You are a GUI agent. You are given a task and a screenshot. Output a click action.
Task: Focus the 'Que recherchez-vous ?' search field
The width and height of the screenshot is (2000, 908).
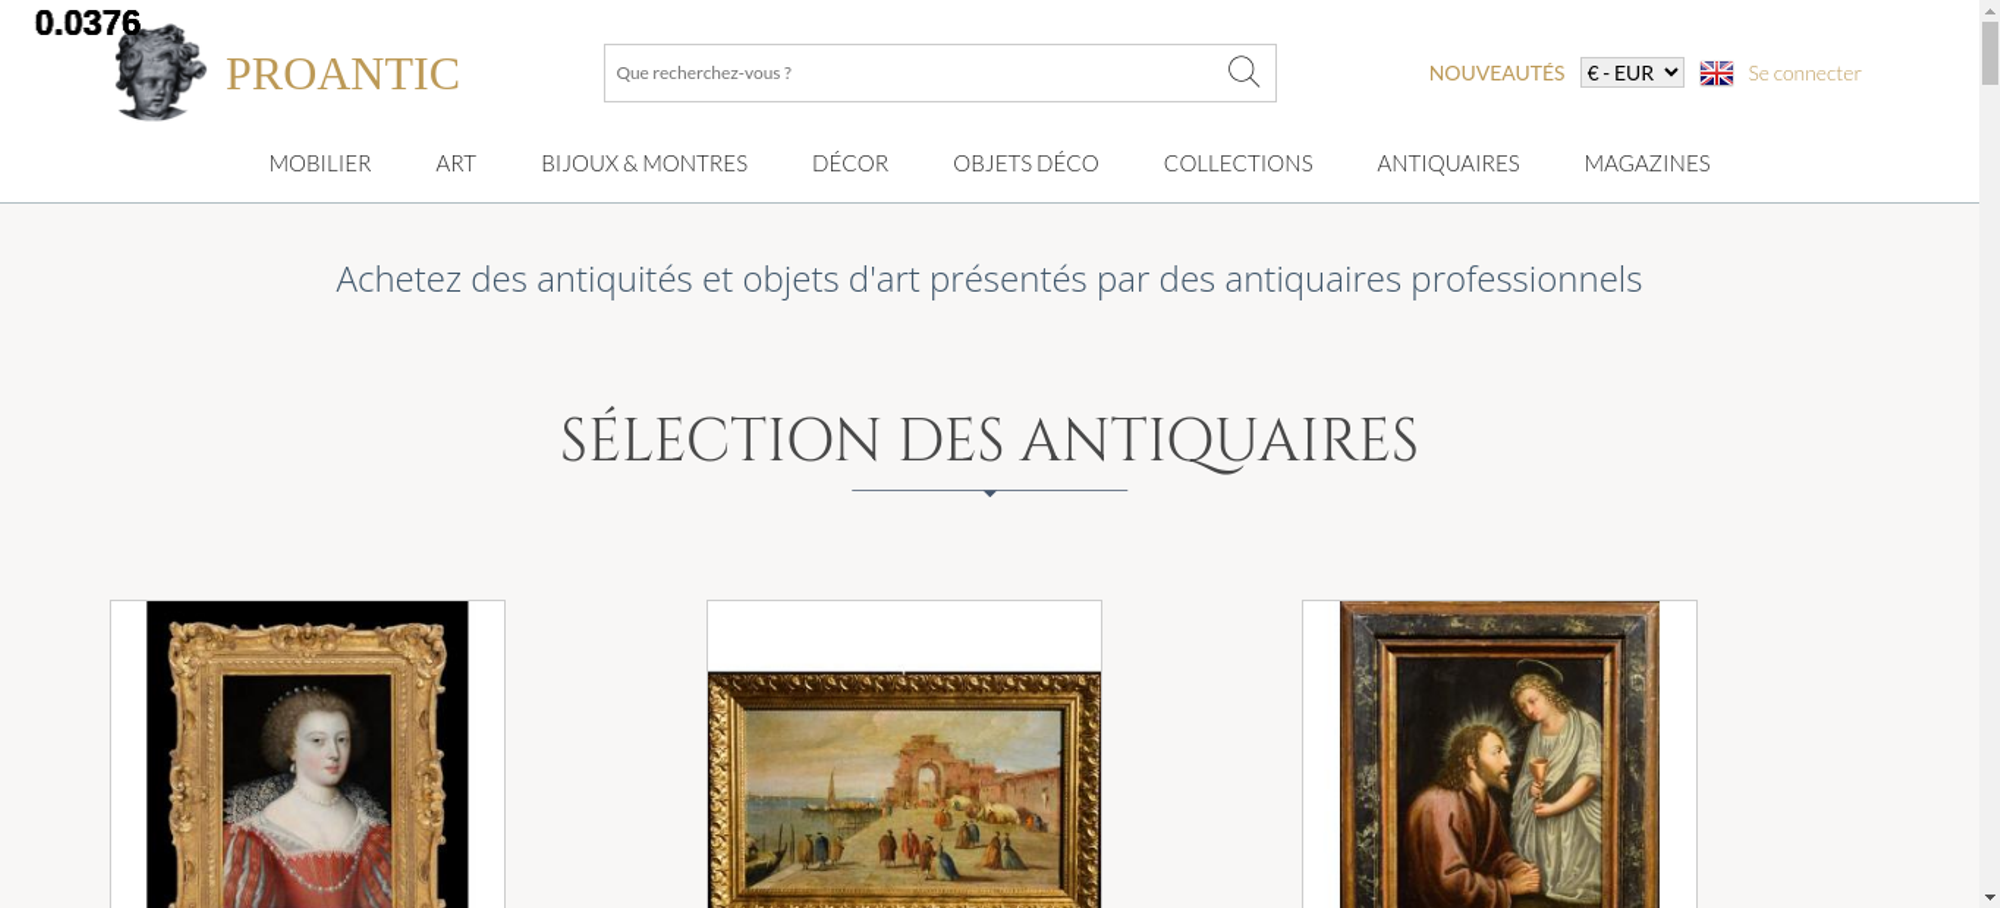915,73
